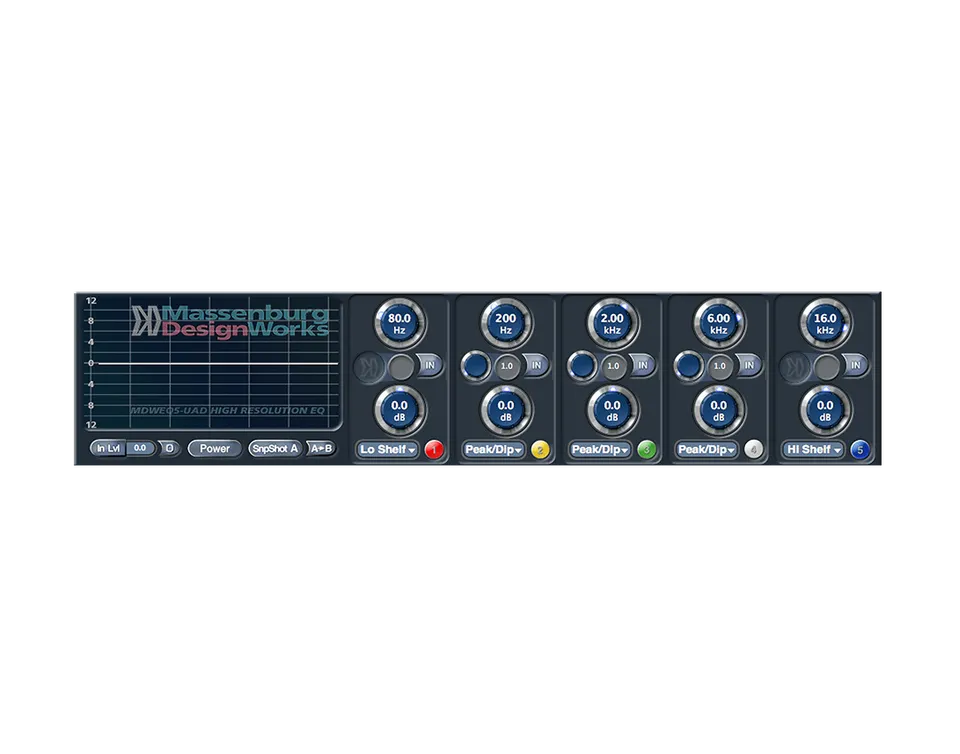The width and height of the screenshot is (960, 754).
Task: Click the 16.0 kHz frequency knob
Action: pyautogui.click(x=825, y=323)
